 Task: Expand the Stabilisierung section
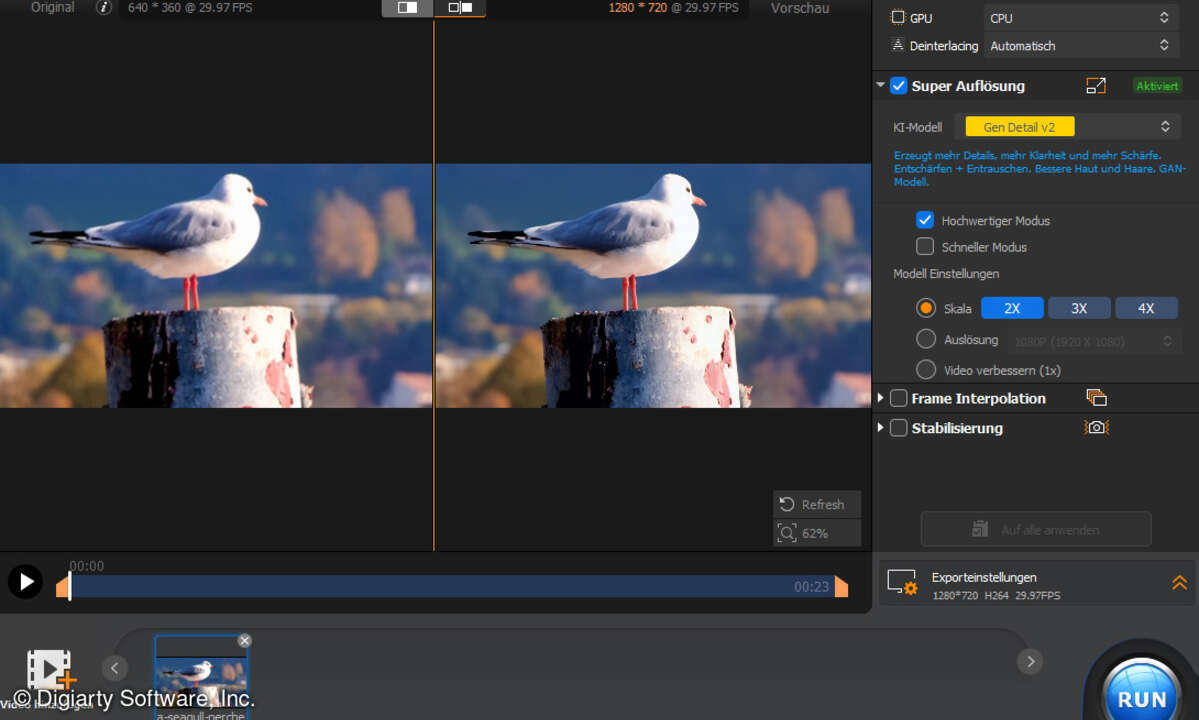click(880, 427)
